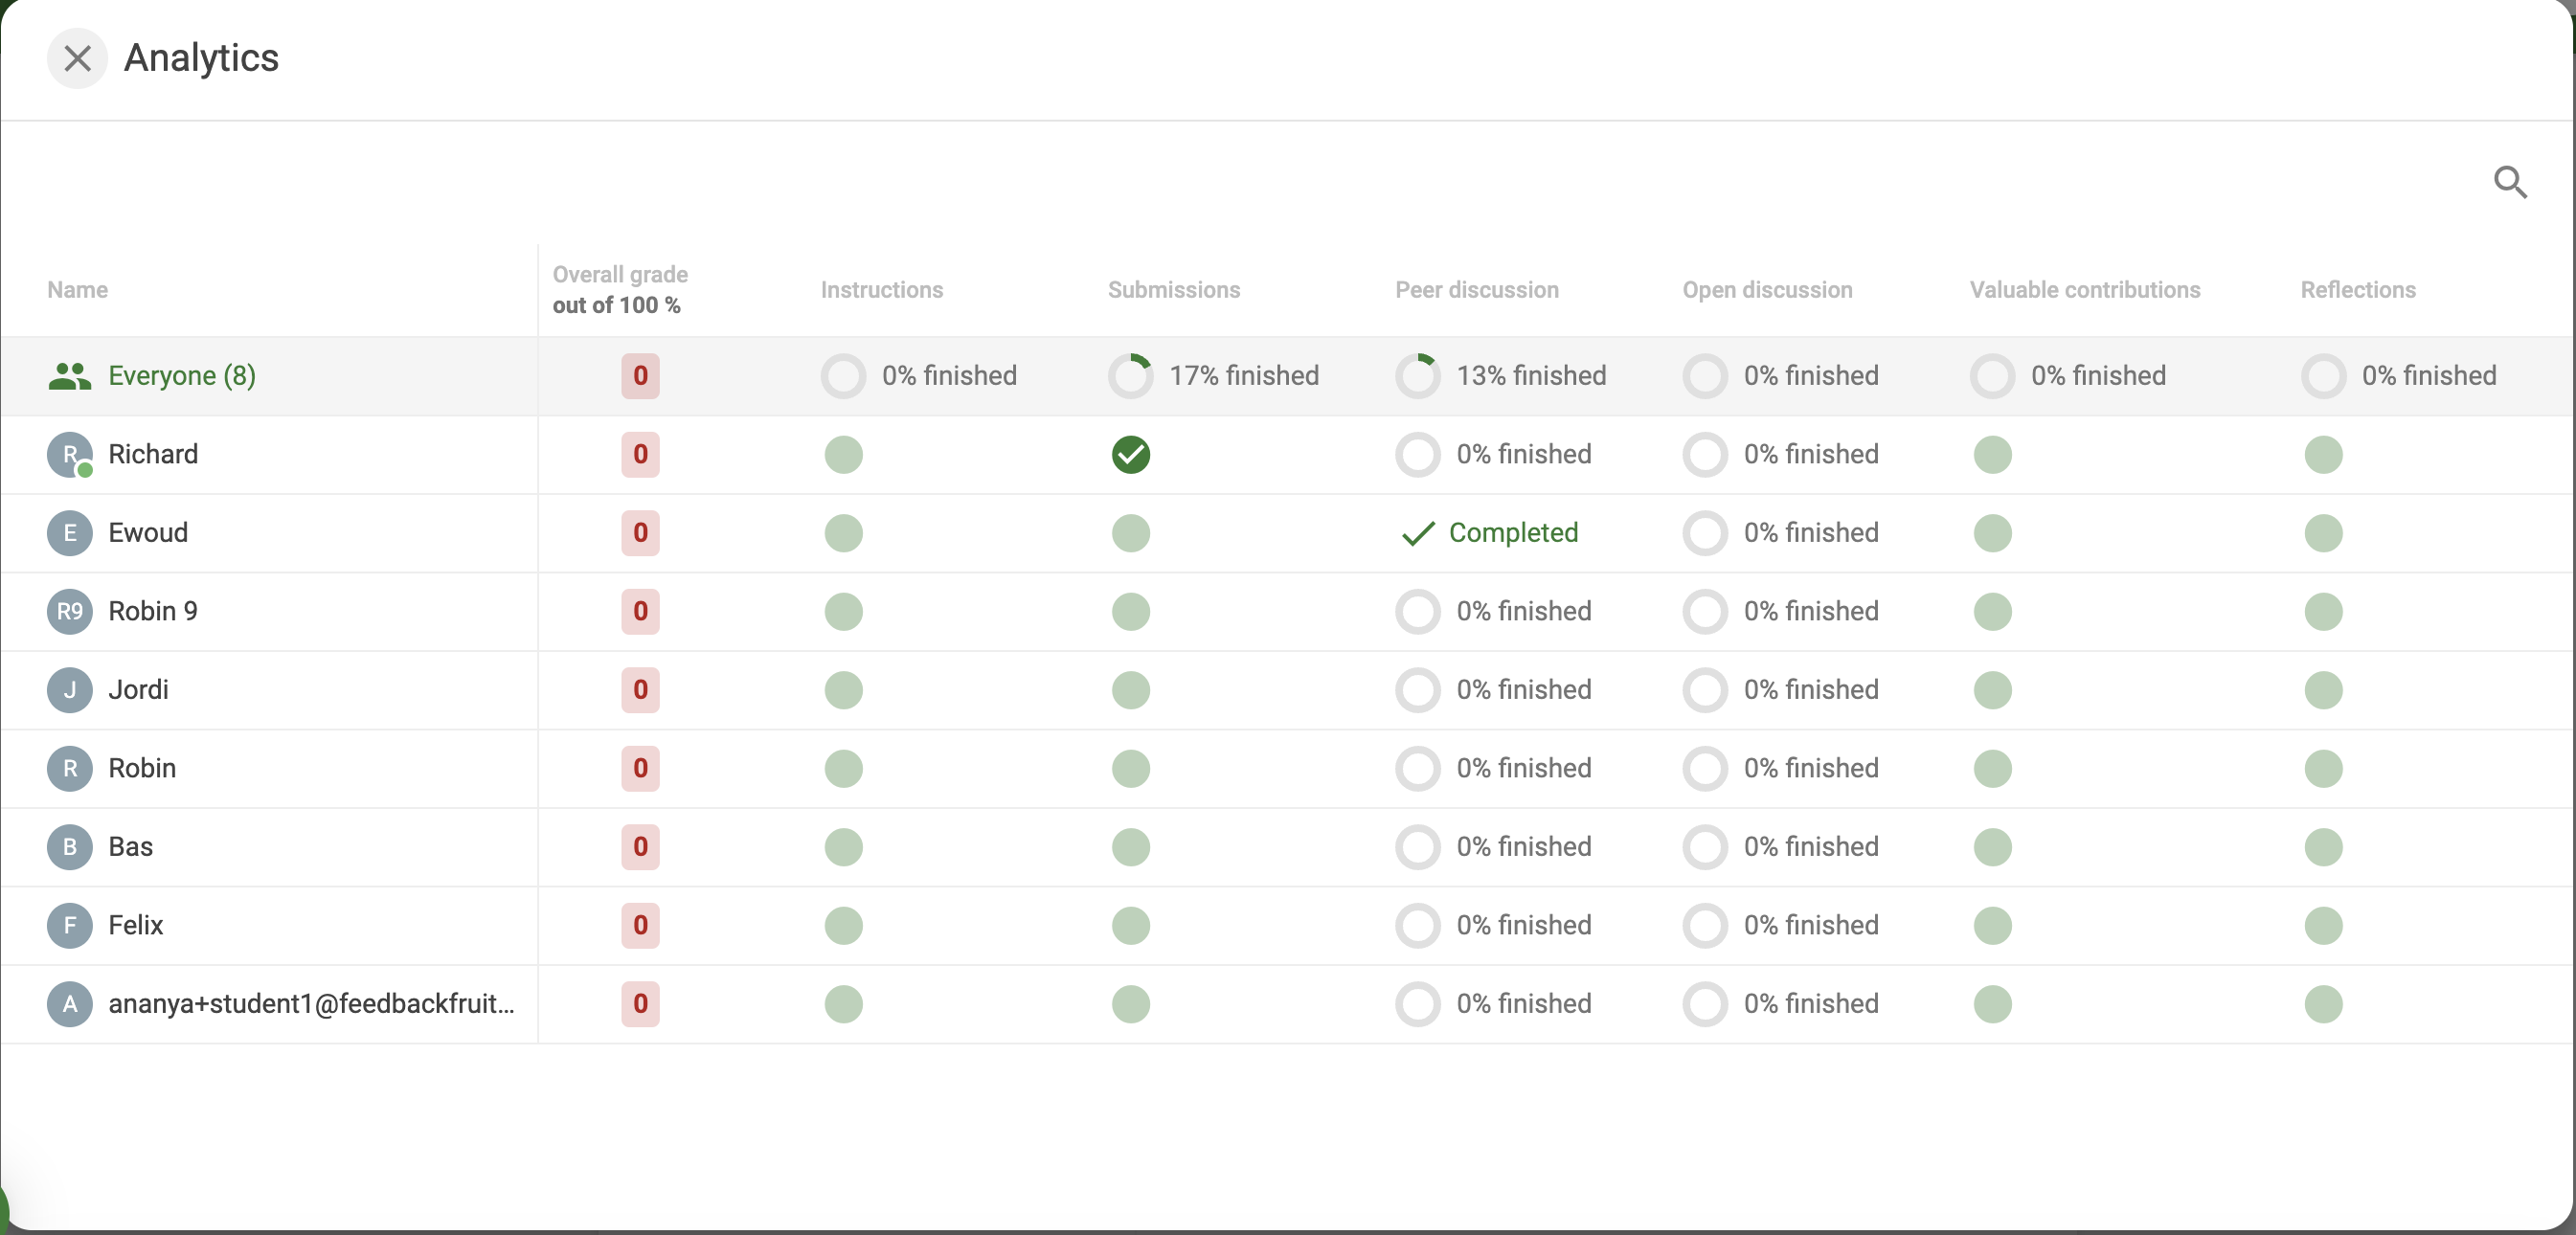Click Bas's Peer discussion 0% finished
The height and width of the screenshot is (1235, 2576).
pyautogui.click(x=1494, y=847)
